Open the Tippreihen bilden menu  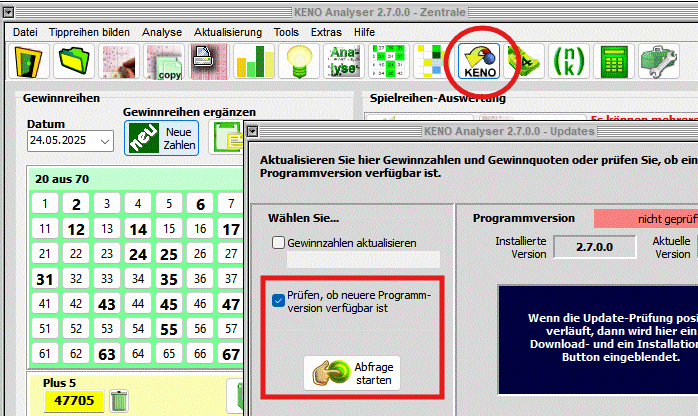point(89,32)
